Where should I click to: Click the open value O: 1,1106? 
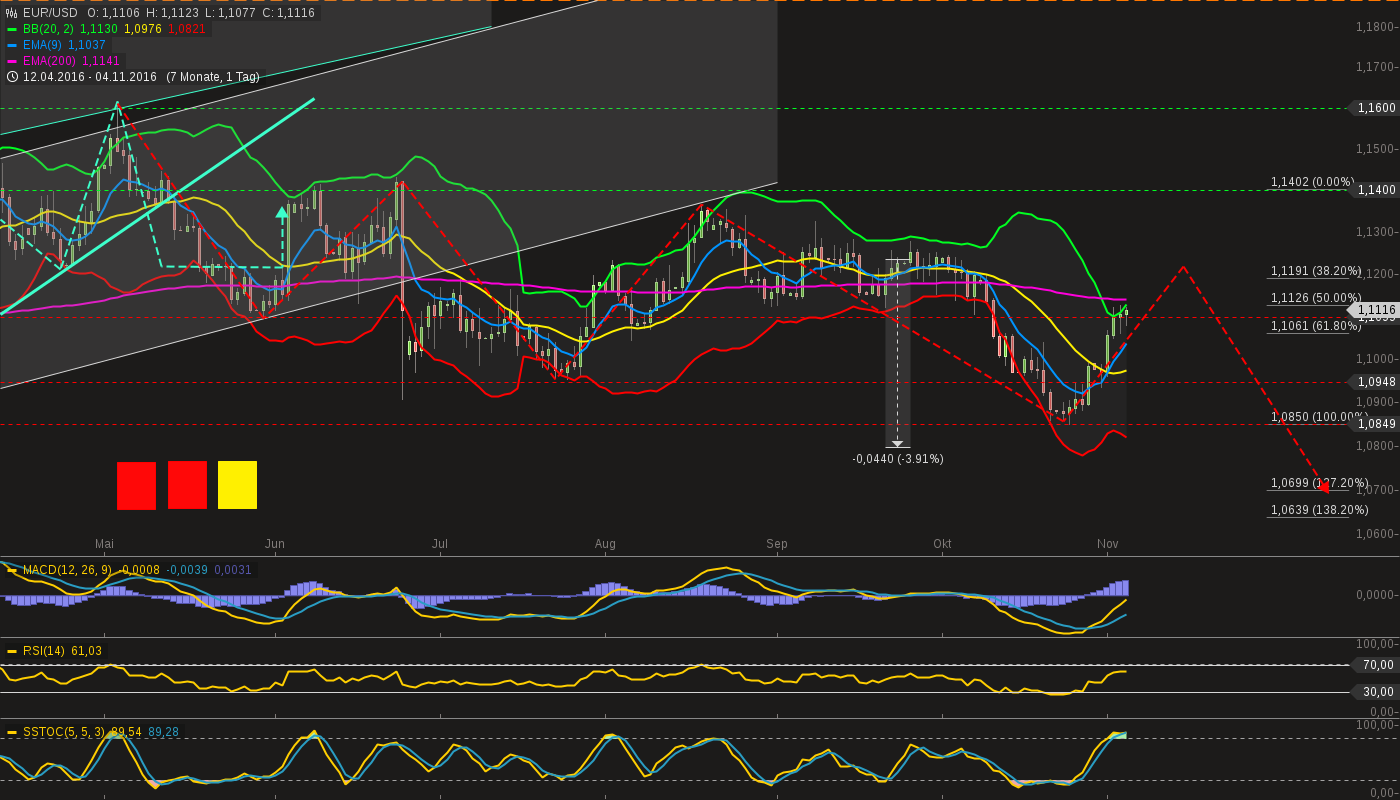pos(113,13)
